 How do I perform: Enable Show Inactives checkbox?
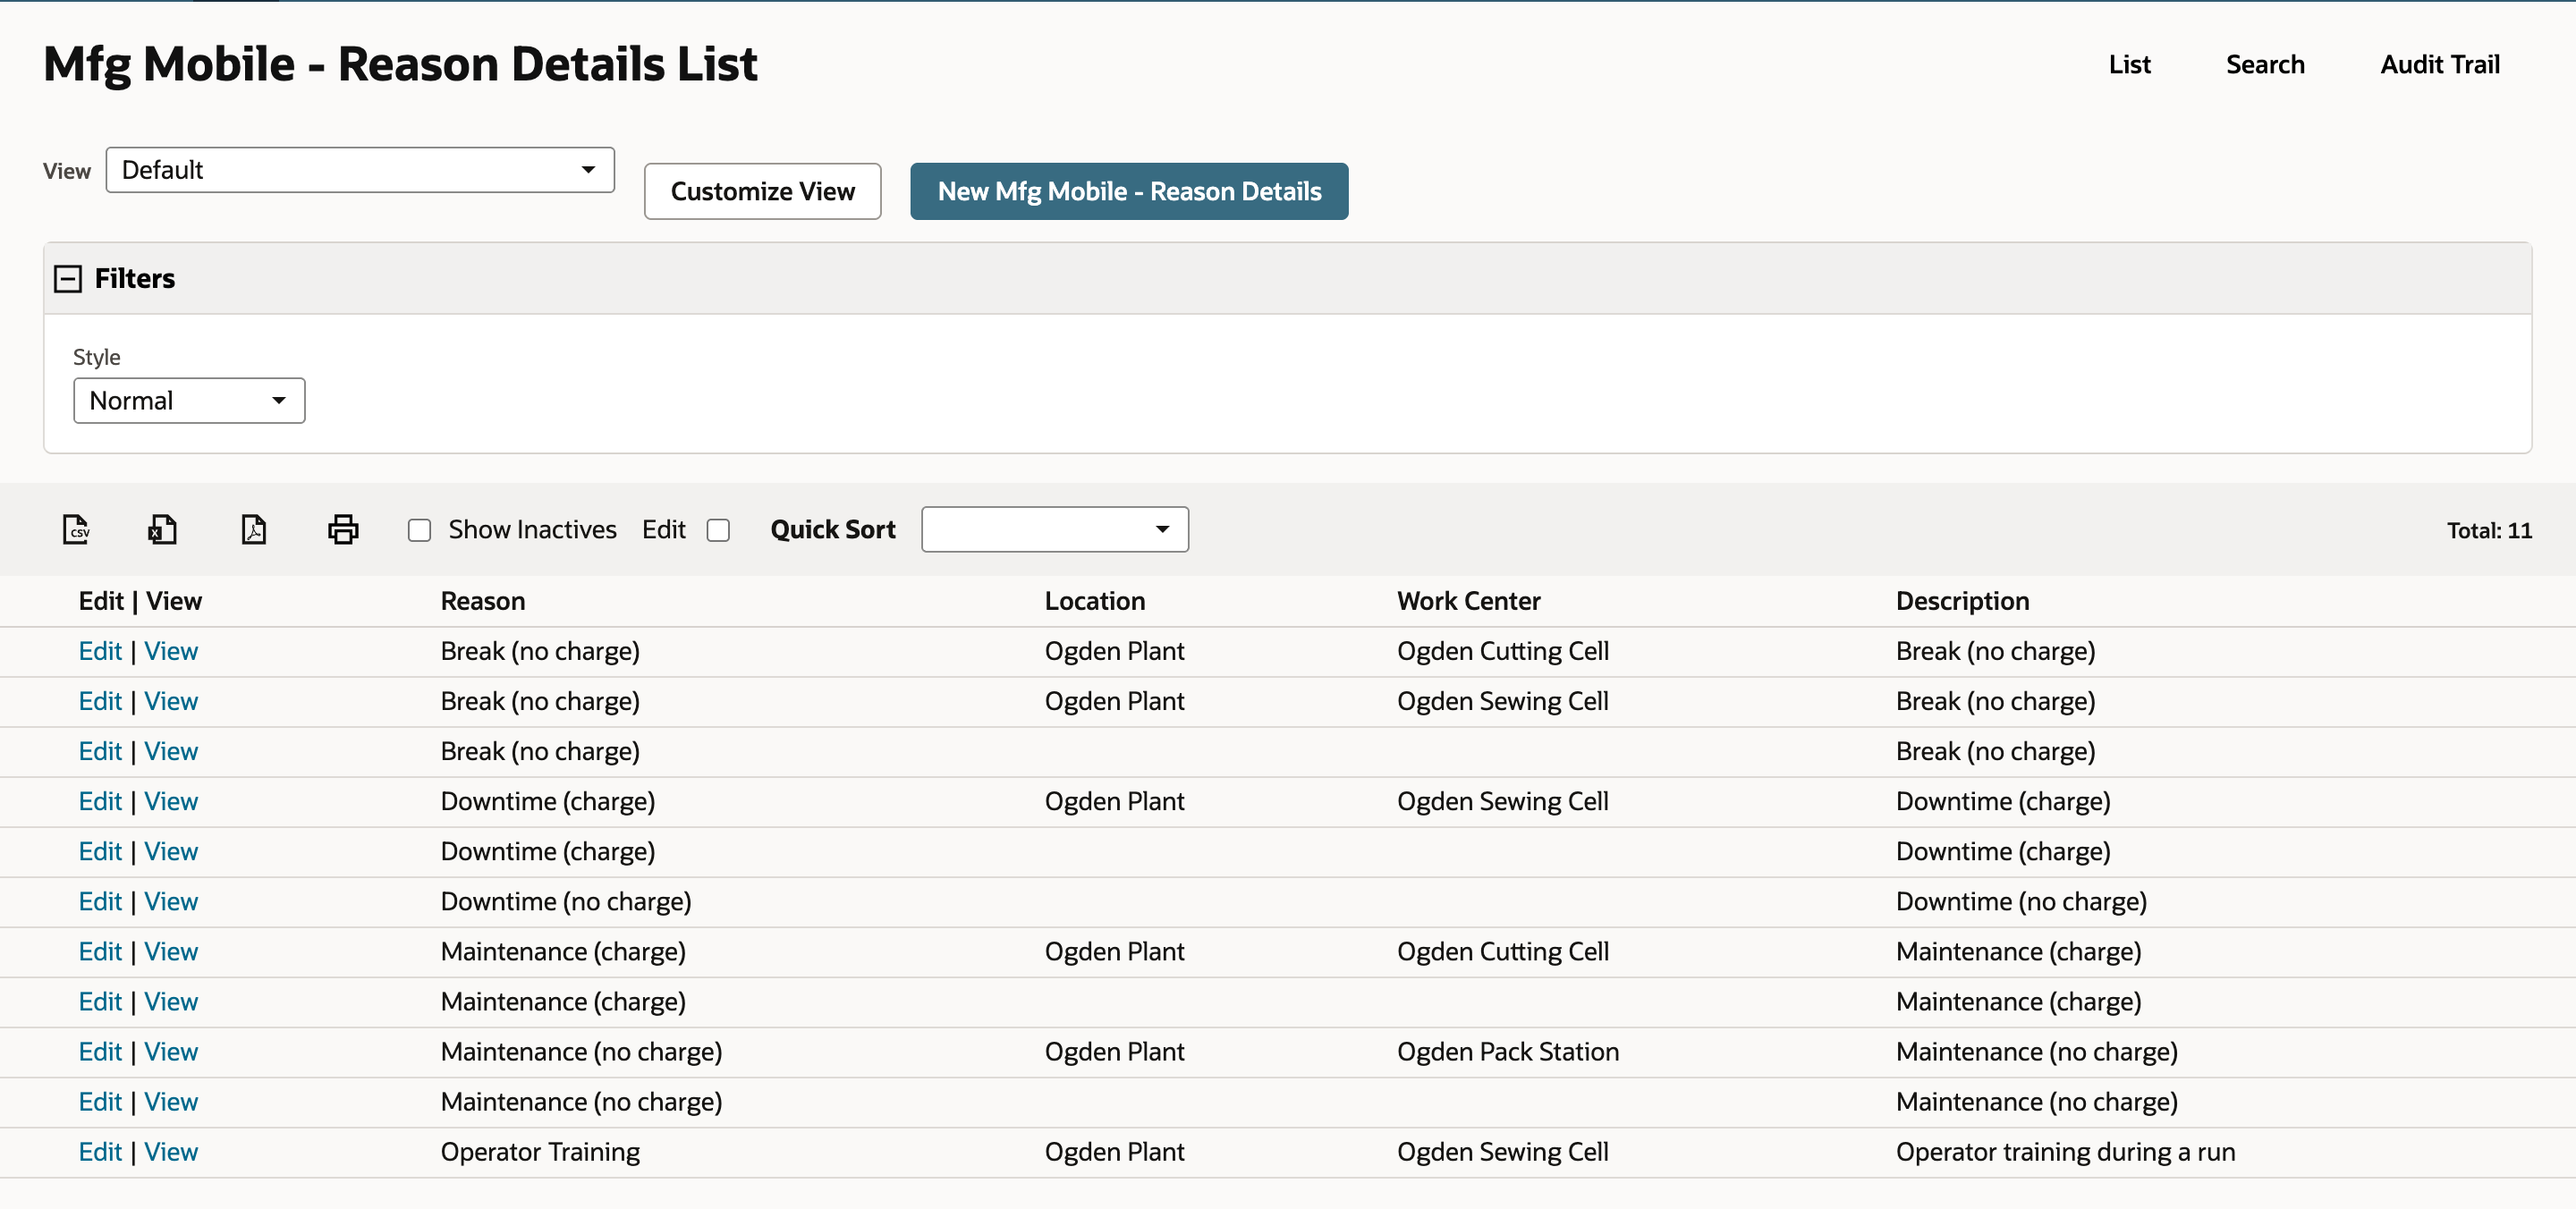[x=419, y=530]
